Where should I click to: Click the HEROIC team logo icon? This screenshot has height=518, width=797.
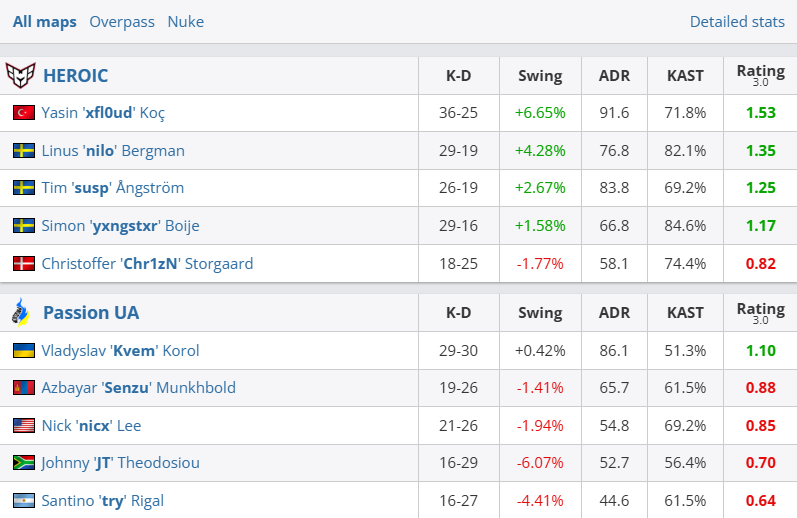tap(20, 75)
